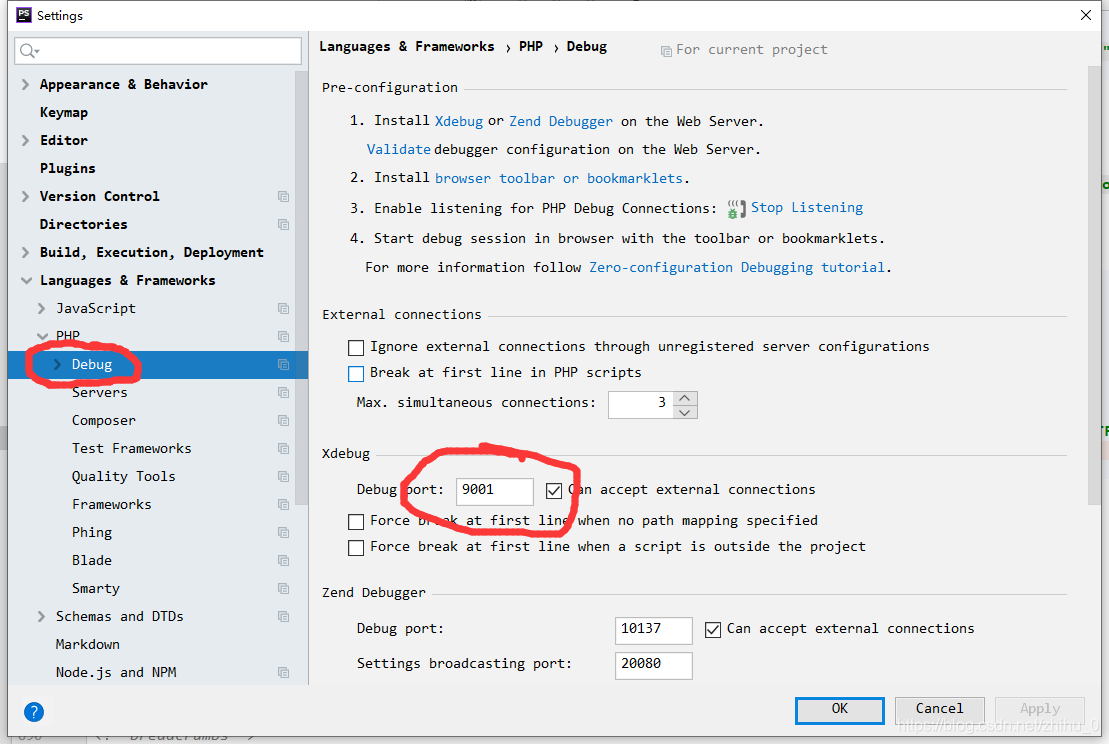Click the settings search field

point(158,51)
